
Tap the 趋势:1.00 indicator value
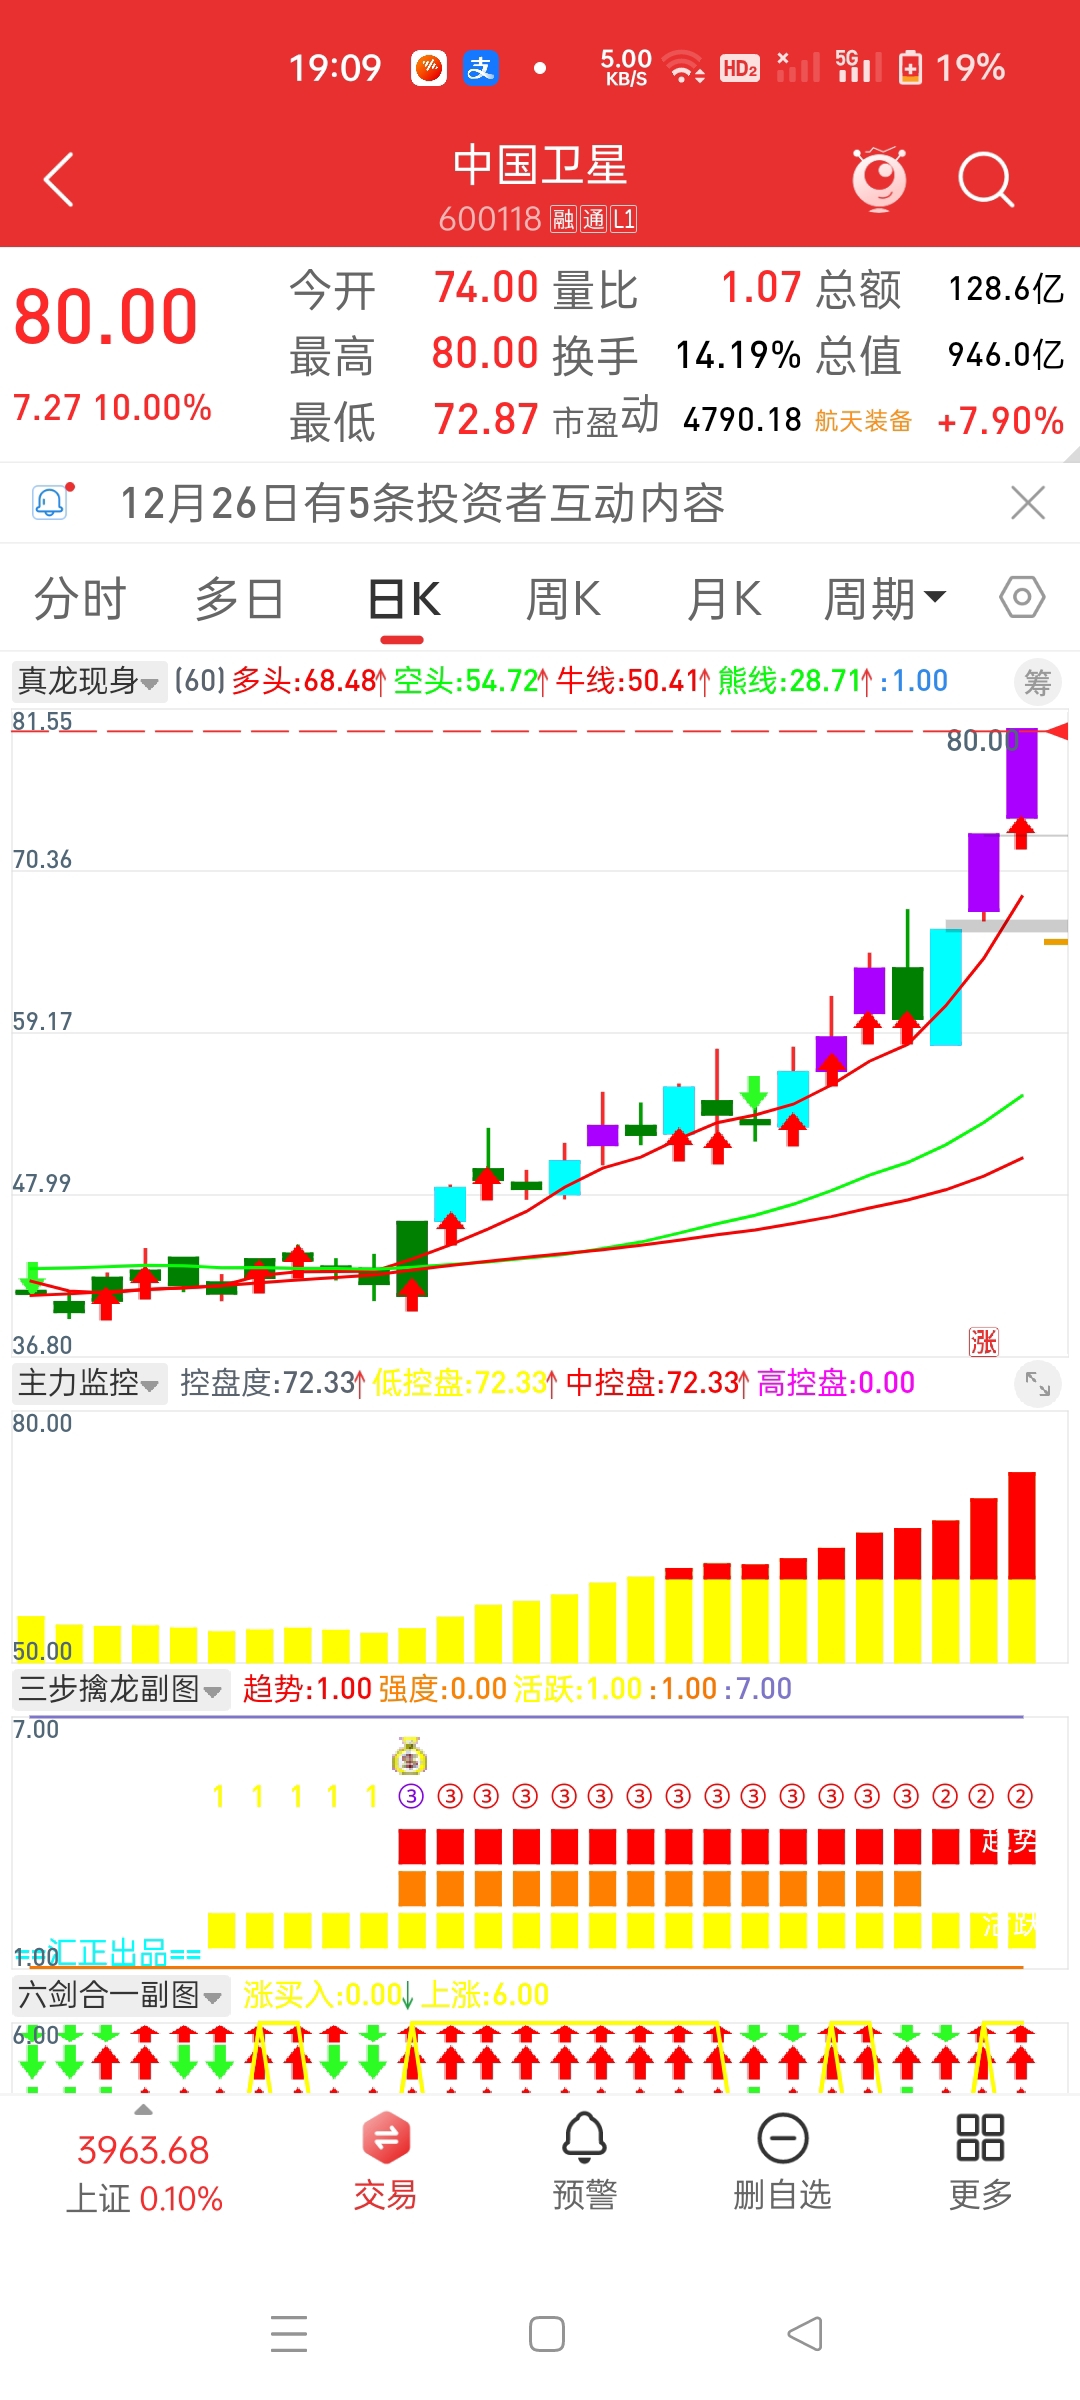[x=308, y=1689]
